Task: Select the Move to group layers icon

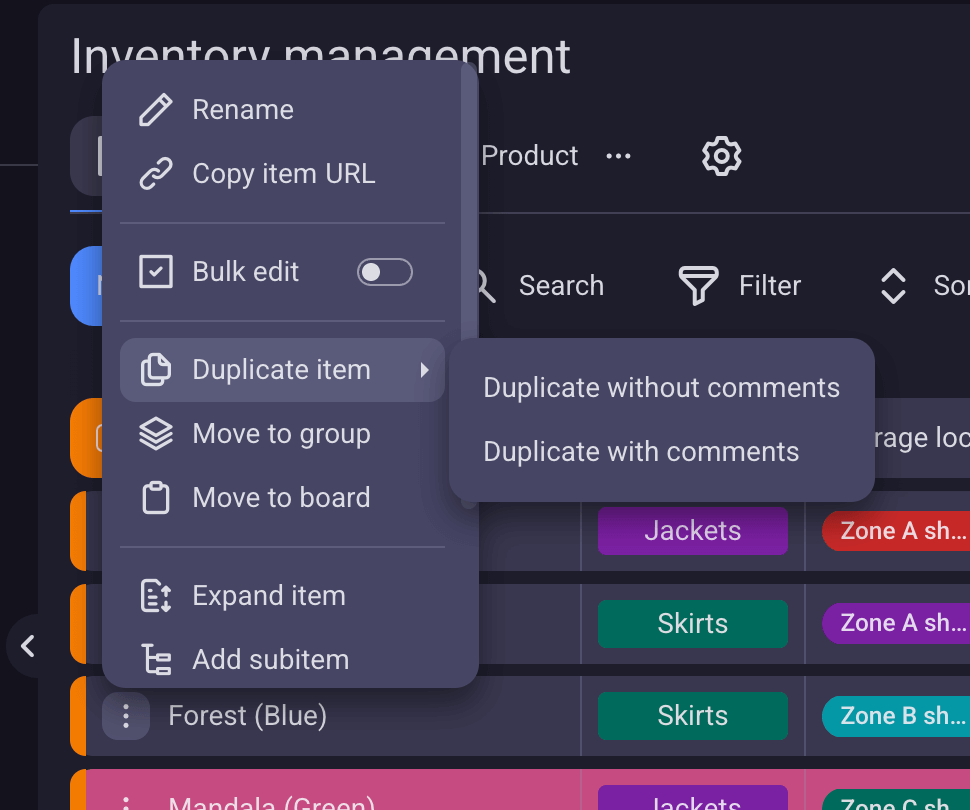Action: coord(154,433)
